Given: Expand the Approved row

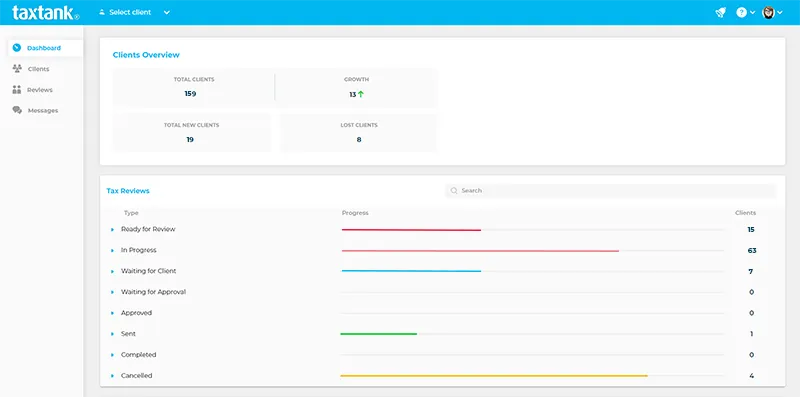Looking at the screenshot, I should (x=112, y=313).
